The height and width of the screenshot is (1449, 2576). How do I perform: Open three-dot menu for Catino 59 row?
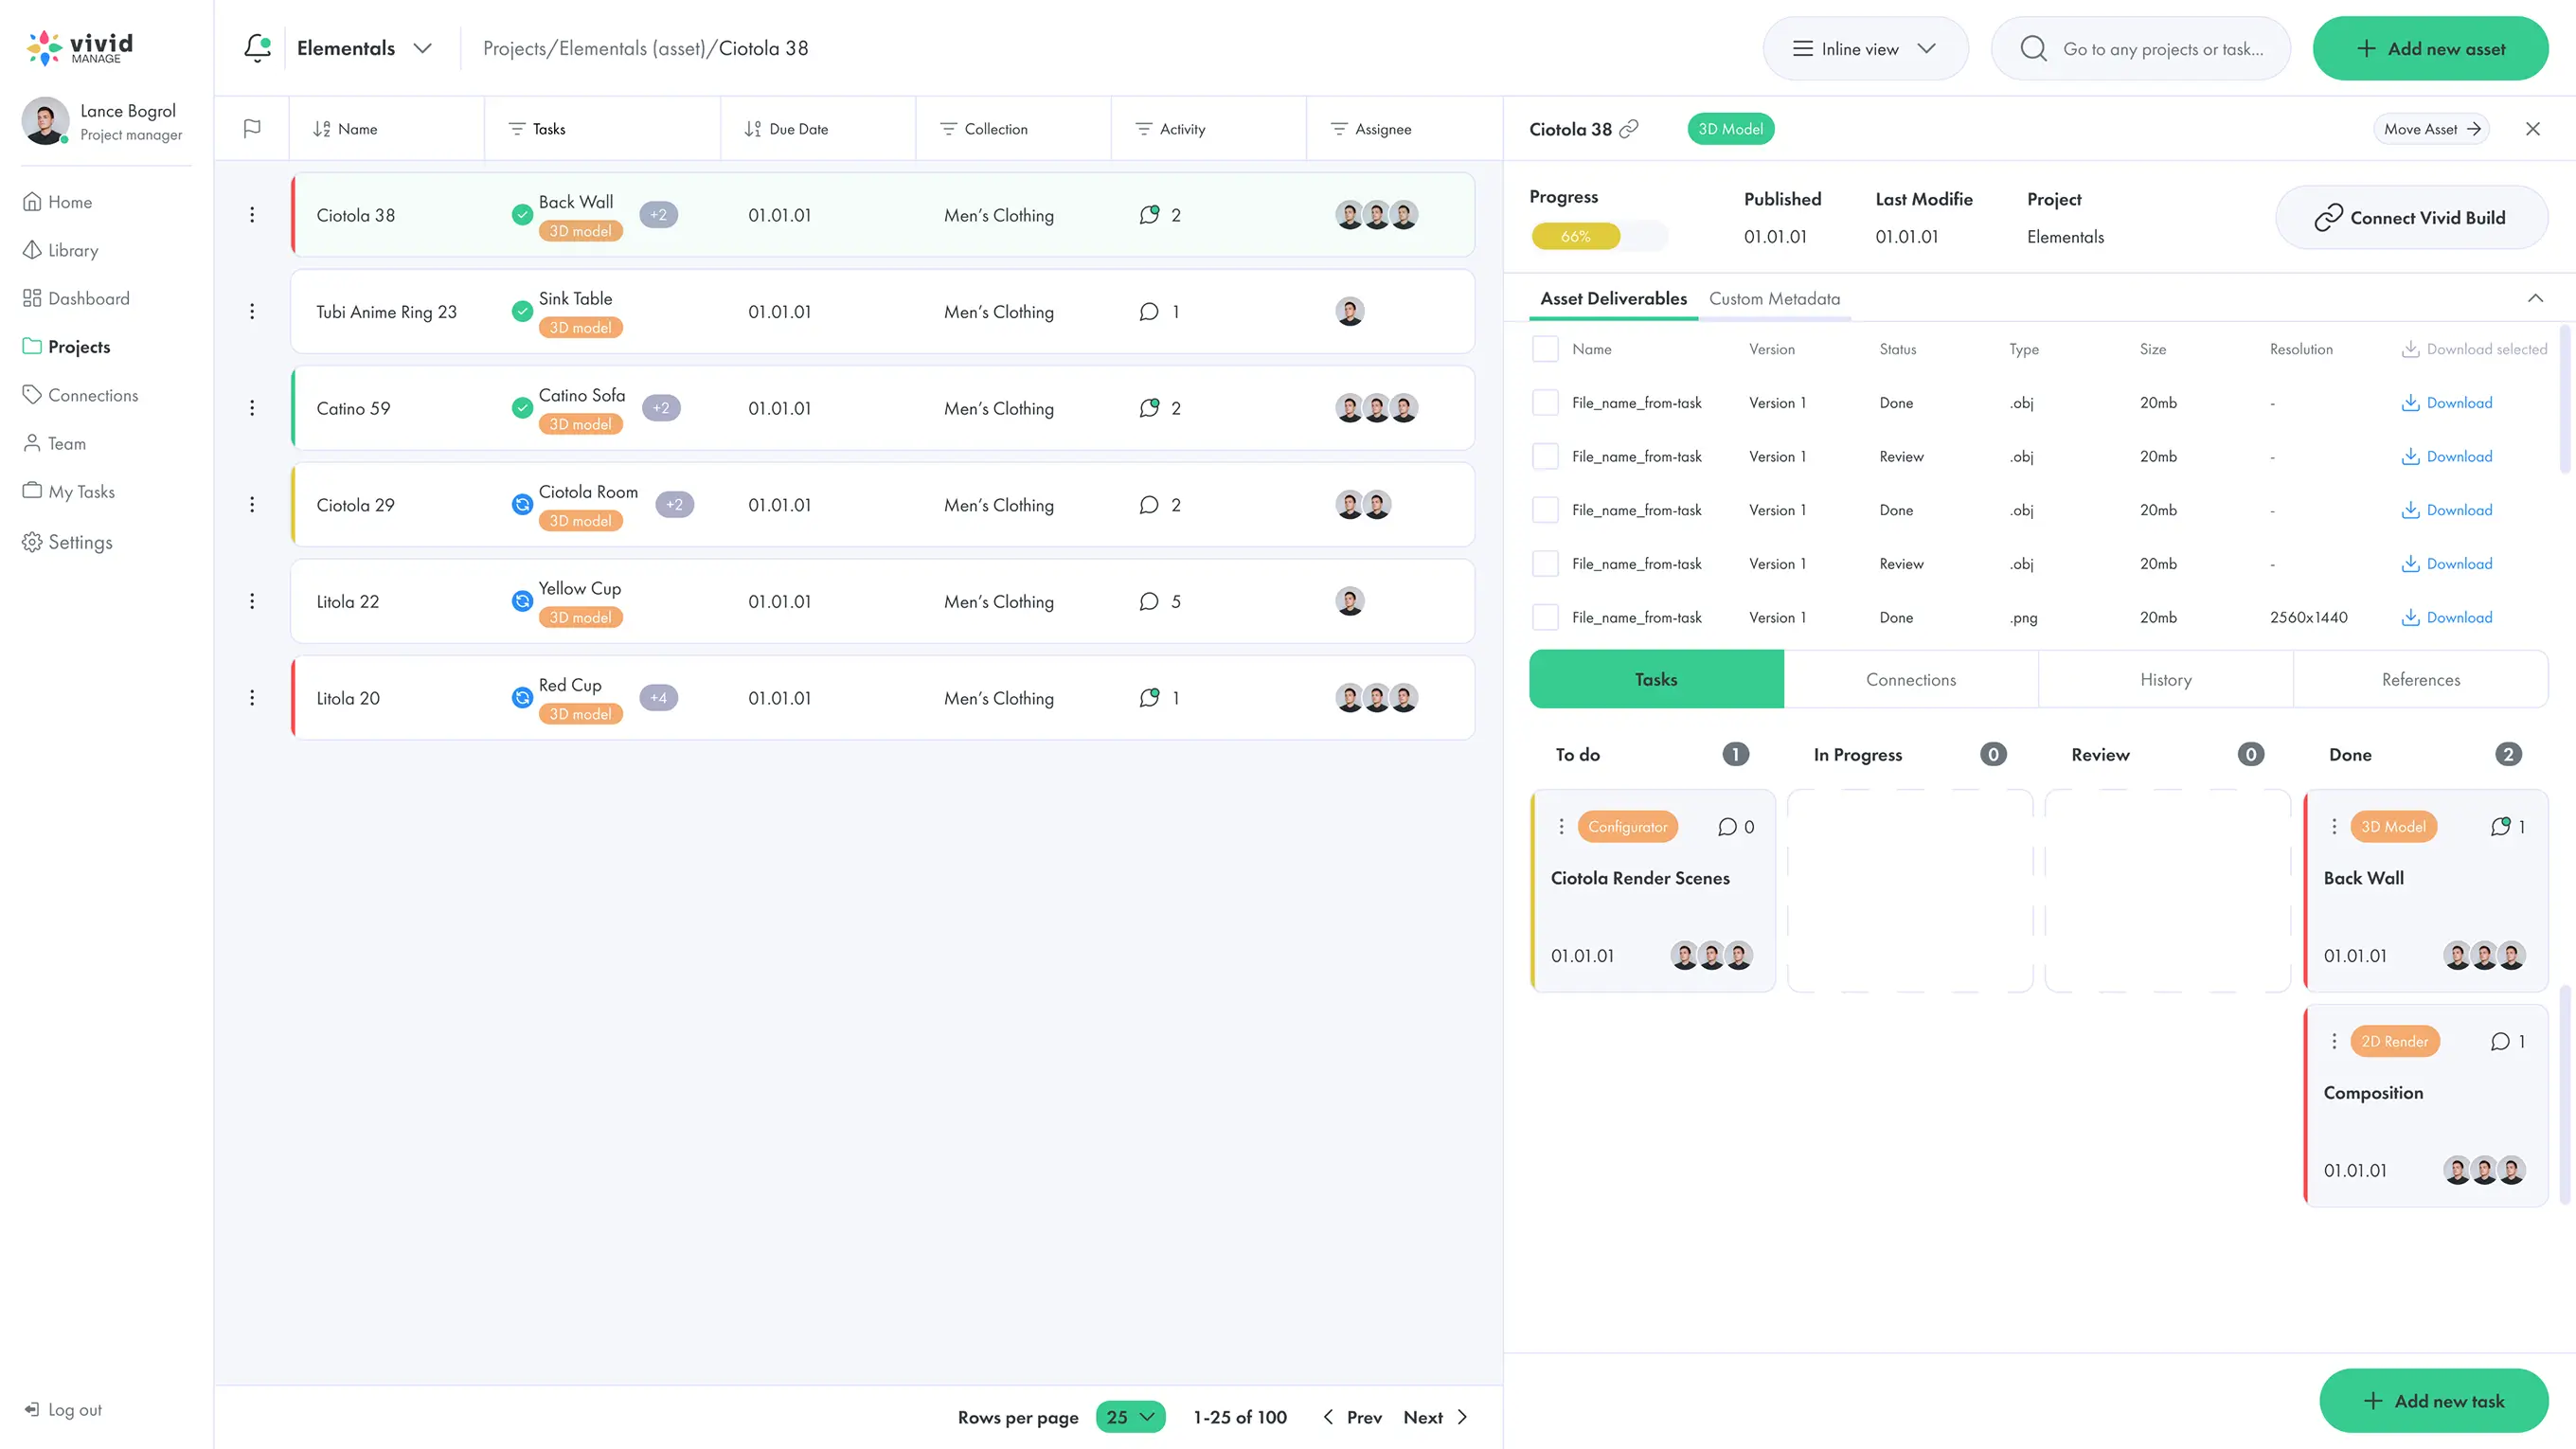[x=252, y=408]
